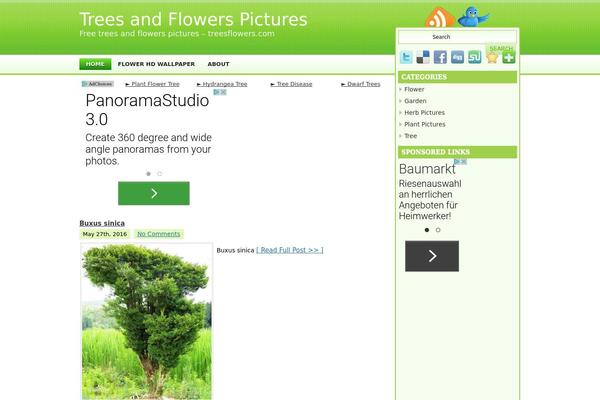This screenshot has width=600, height=400.
Task: Click the blue Twitter bird icon
Action: (473, 16)
